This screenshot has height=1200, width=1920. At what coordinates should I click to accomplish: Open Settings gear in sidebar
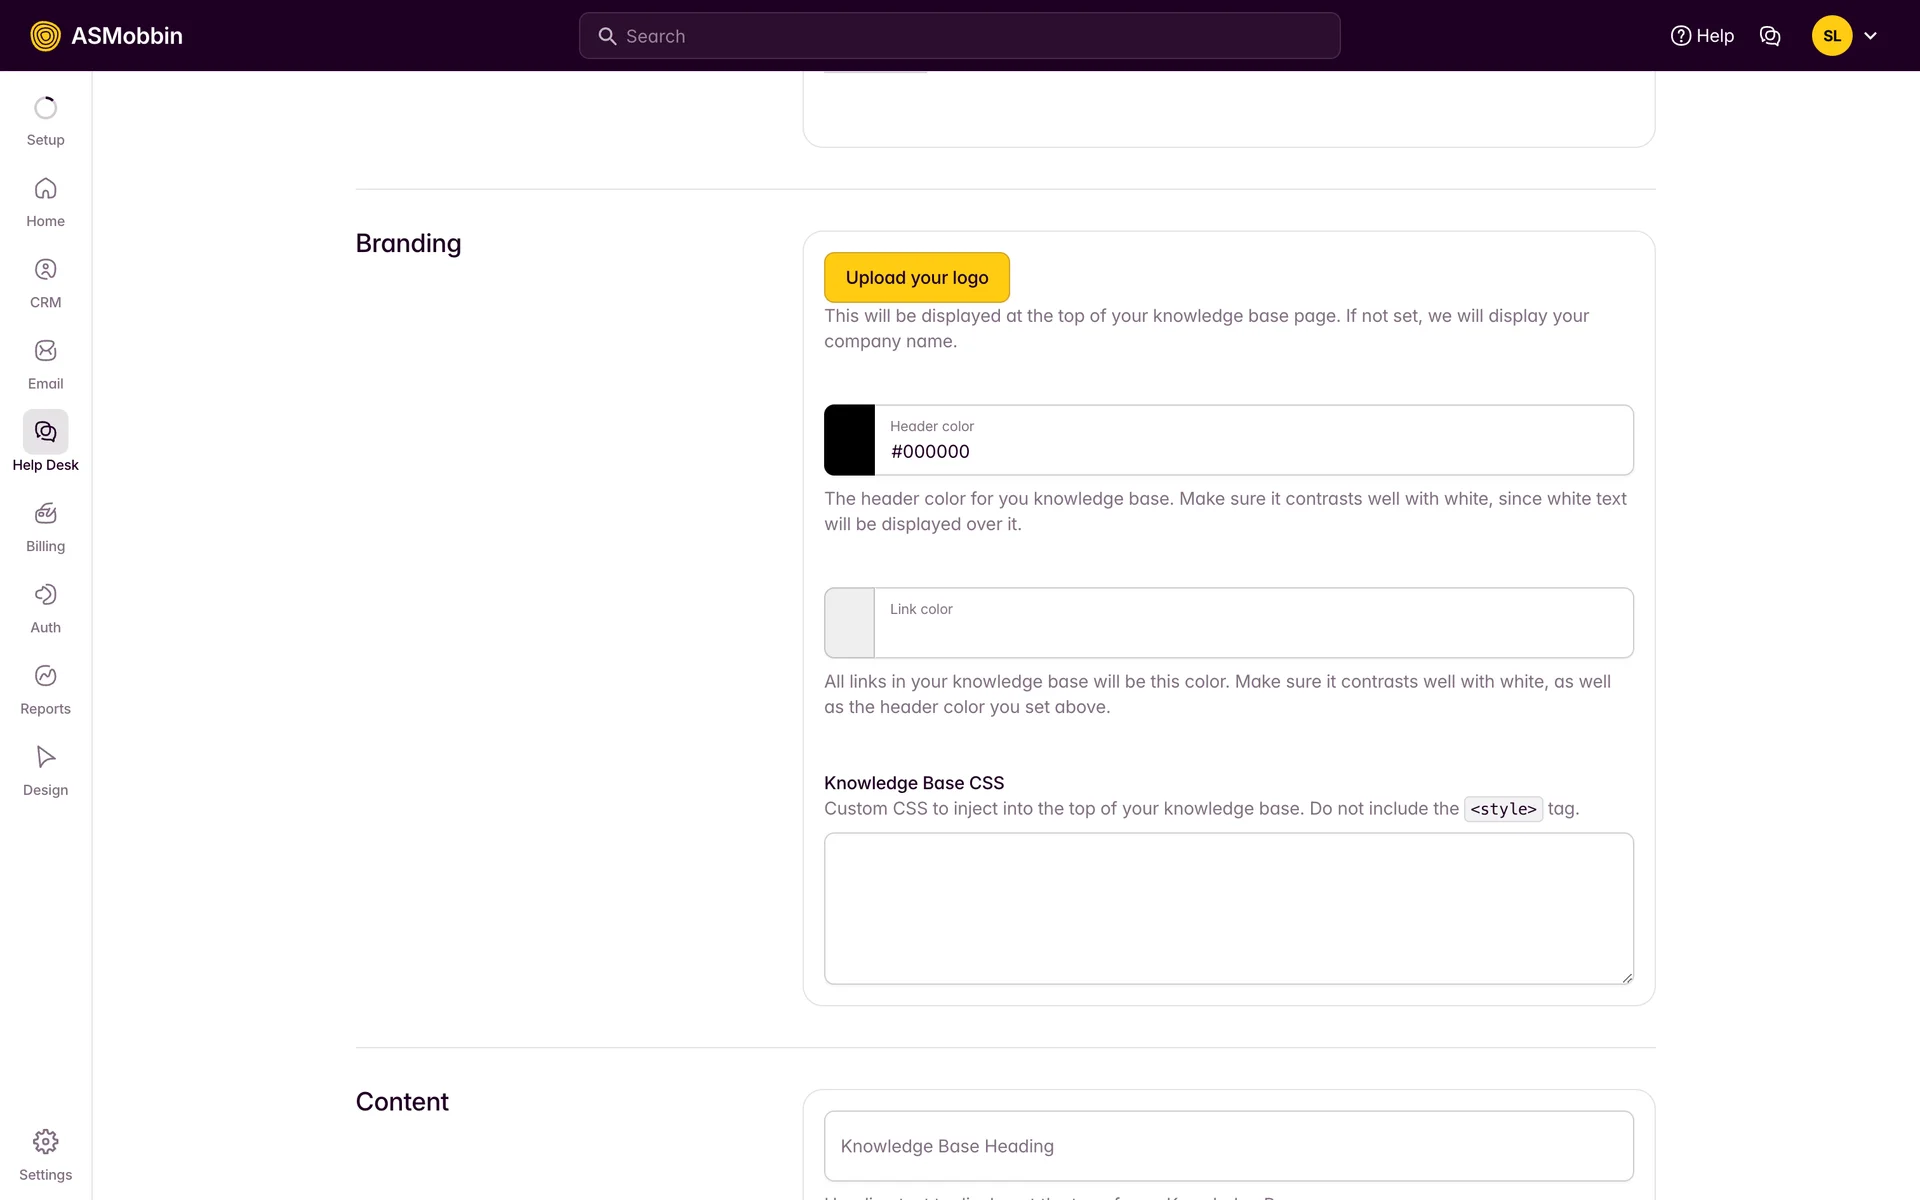click(x=45, y=1142)
